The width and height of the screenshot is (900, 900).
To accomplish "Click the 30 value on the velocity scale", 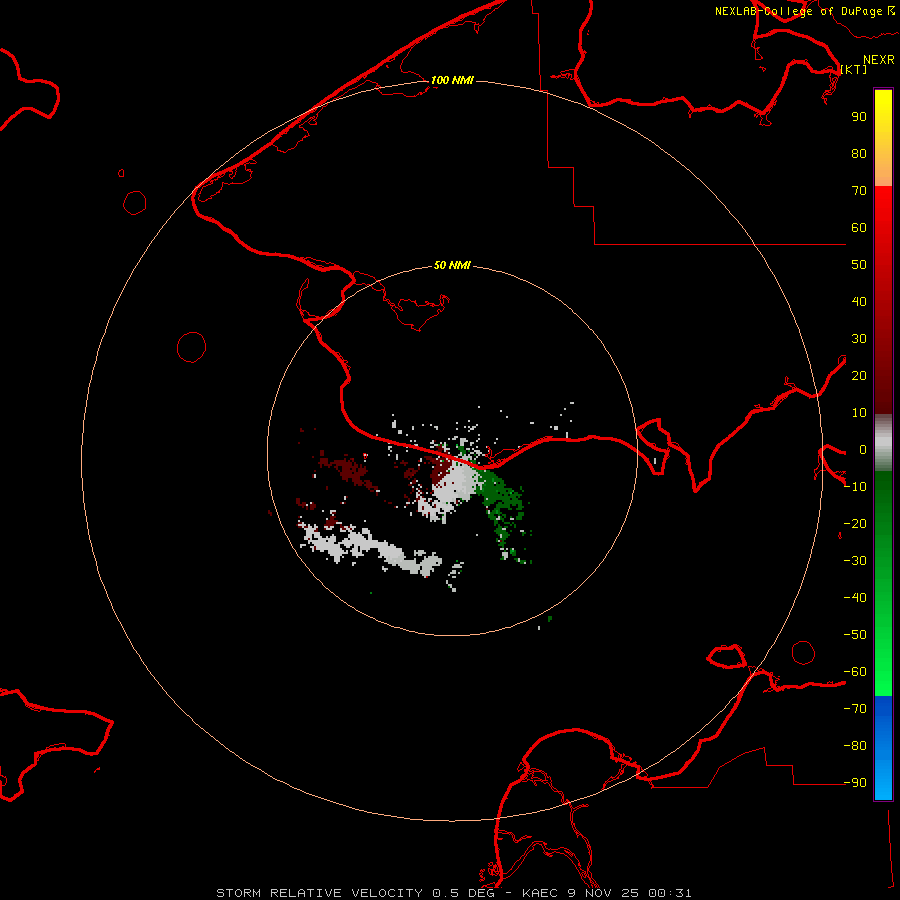I will (x=859, y=339).
